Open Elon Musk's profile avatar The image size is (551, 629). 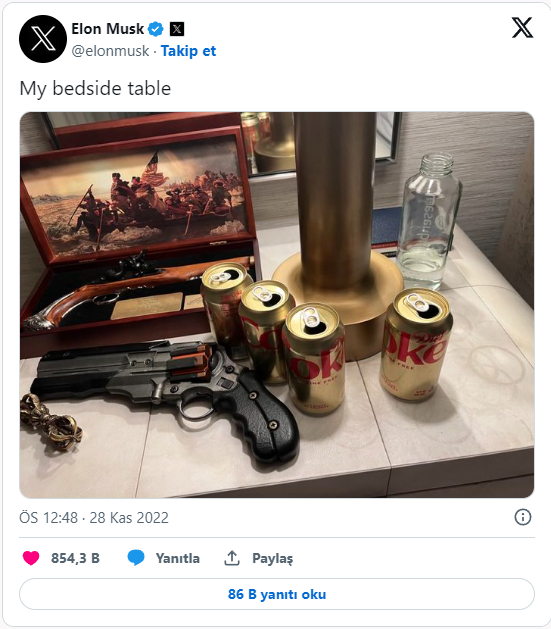(x=43, y=39)
